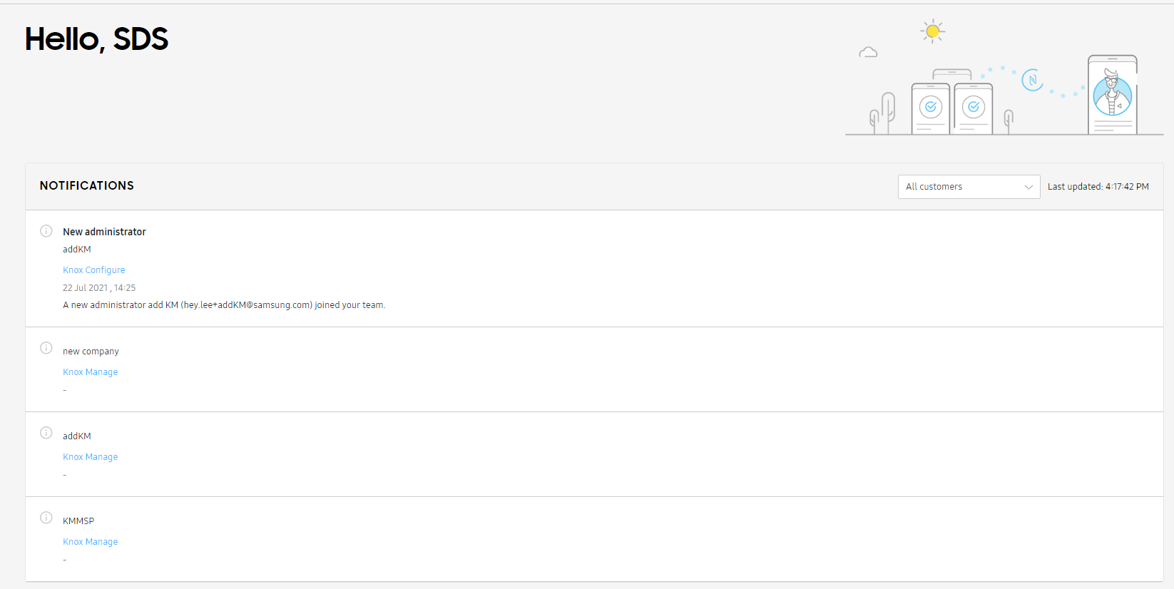Open the Knox Manage link under new company
This screenshot has width=1174, height=589.
point(90,372)
